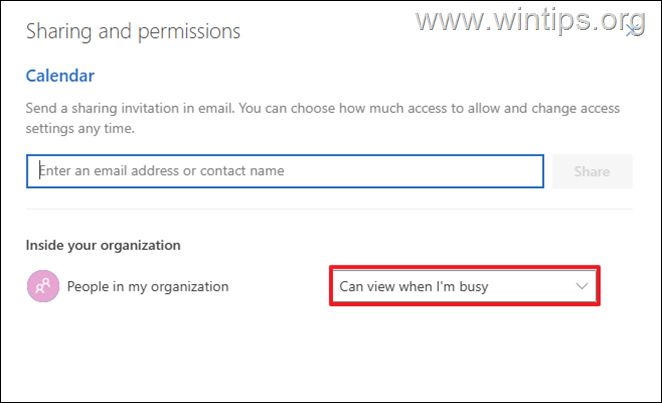Click the chevron arrow in the permissions dropdown
662x403 pixels.
[582, 286]
